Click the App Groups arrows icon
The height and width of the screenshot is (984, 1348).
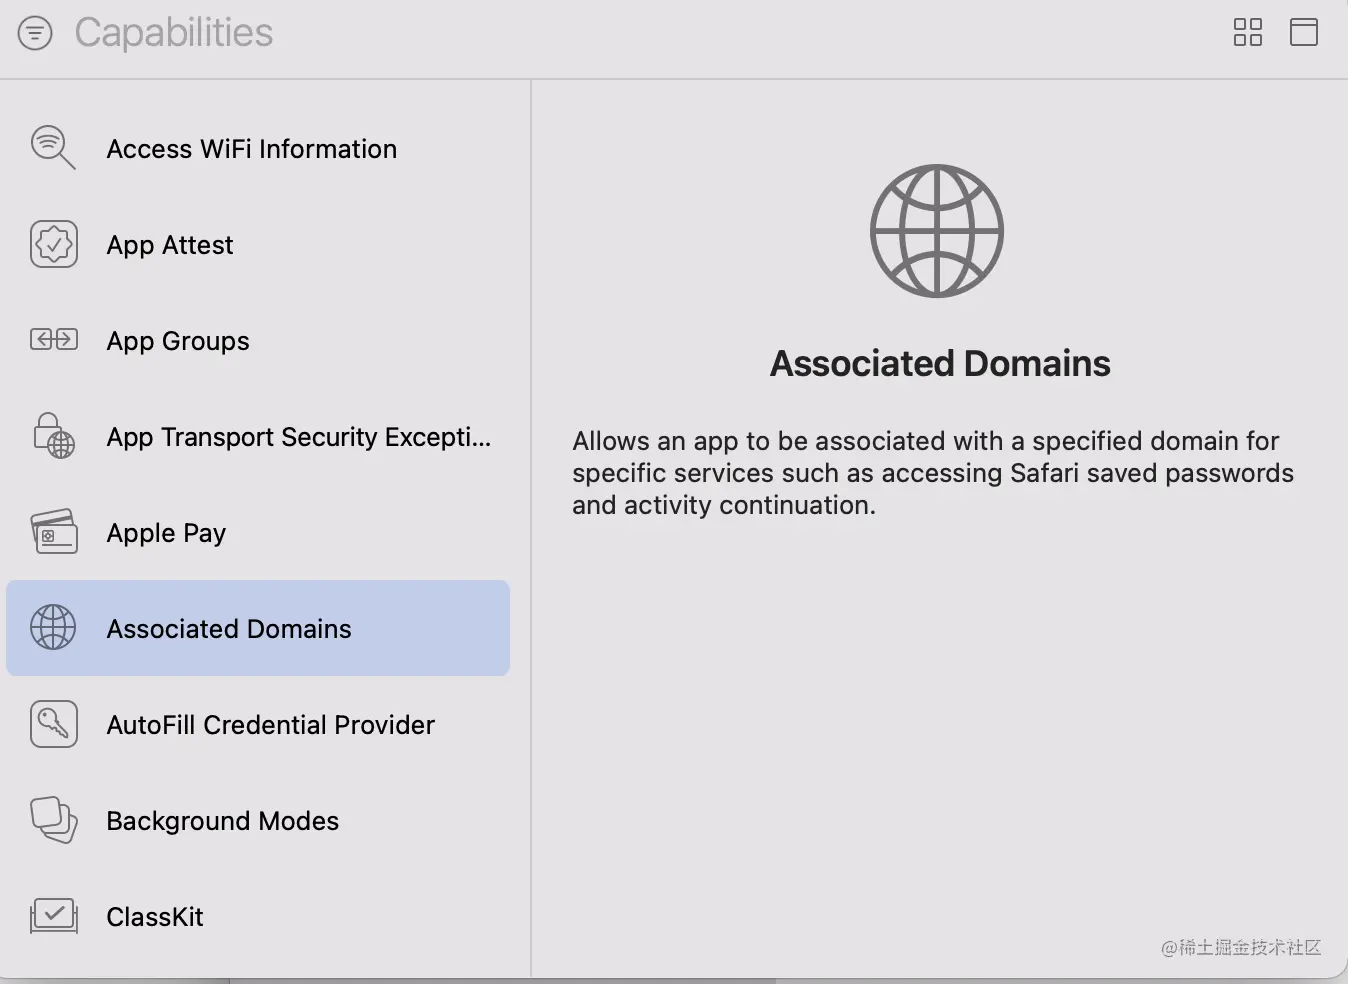[x=54, y=340]
